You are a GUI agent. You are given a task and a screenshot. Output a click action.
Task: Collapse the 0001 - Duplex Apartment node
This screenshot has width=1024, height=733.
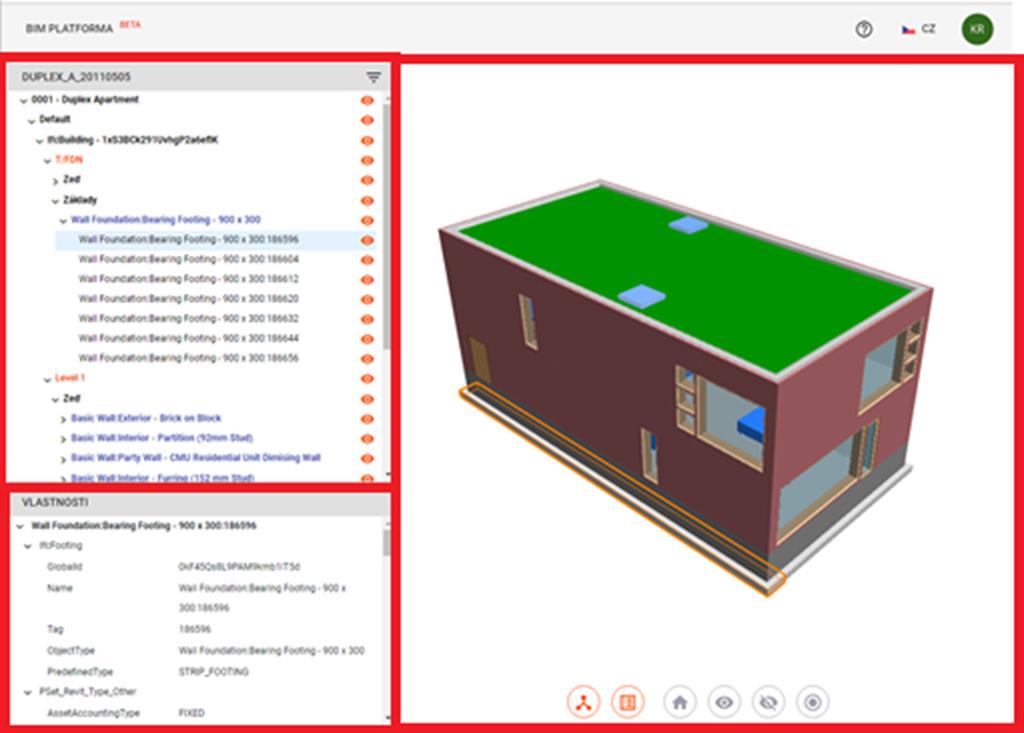click(24, 101)
